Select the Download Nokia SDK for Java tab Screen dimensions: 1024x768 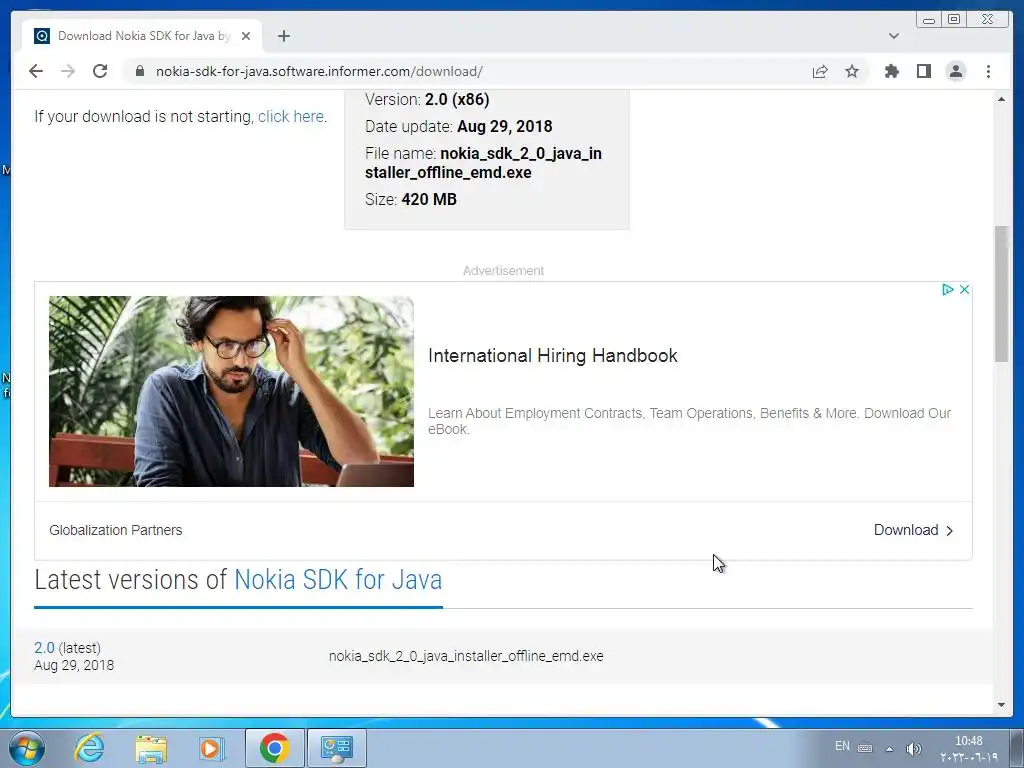(142, 36)
